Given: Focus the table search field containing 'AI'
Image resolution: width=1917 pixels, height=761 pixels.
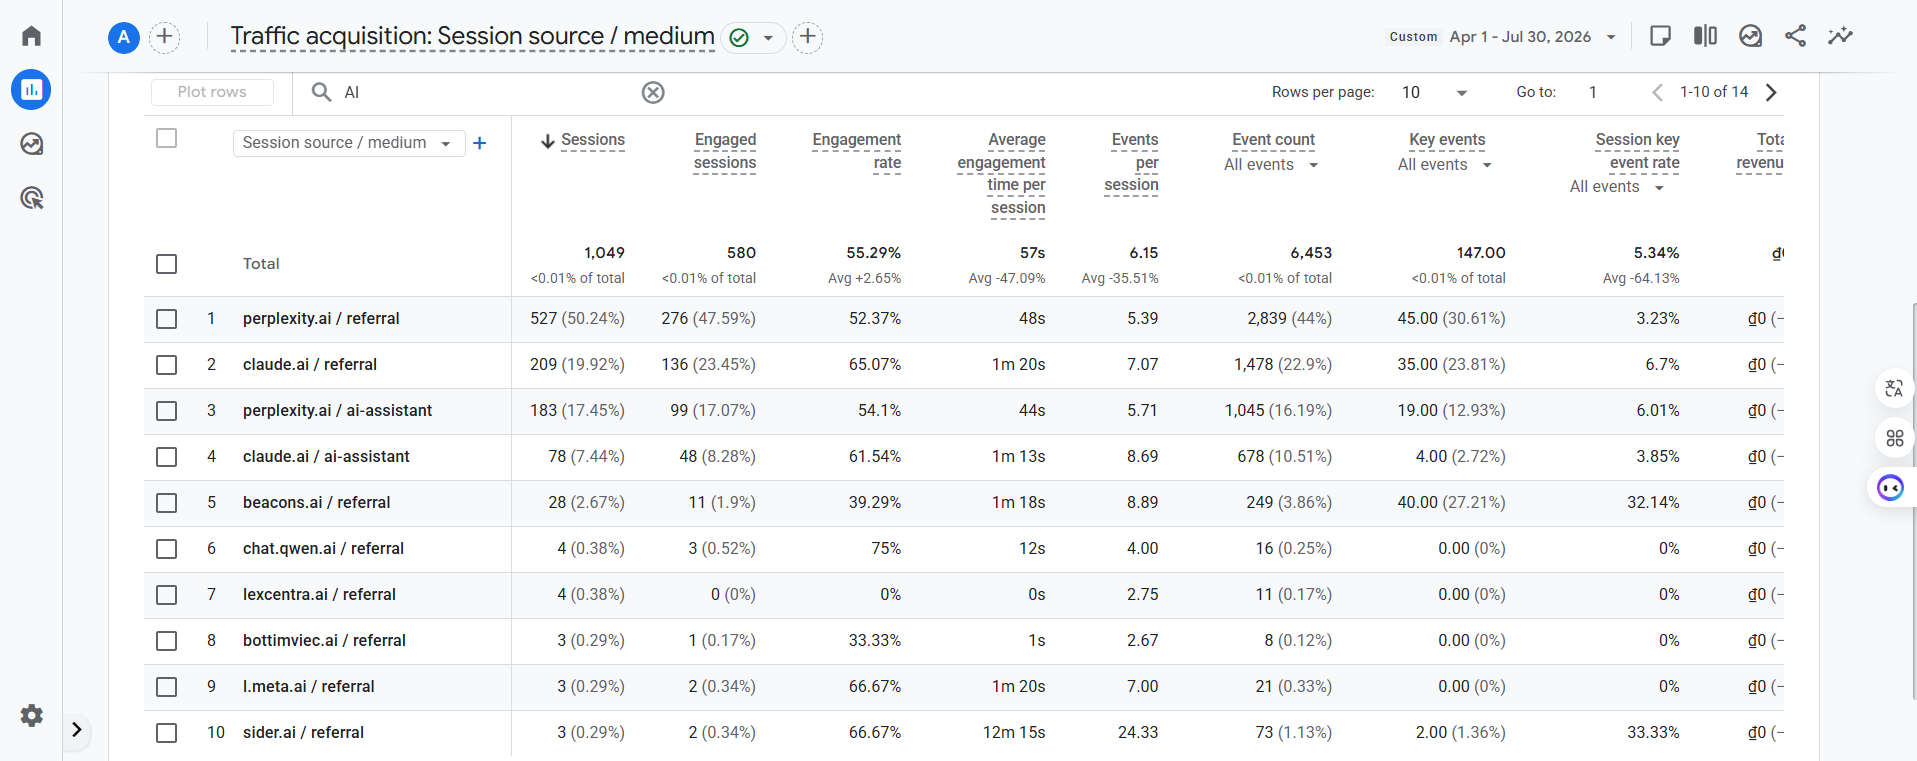Looking at the screenshot, I should click(490, 92).
